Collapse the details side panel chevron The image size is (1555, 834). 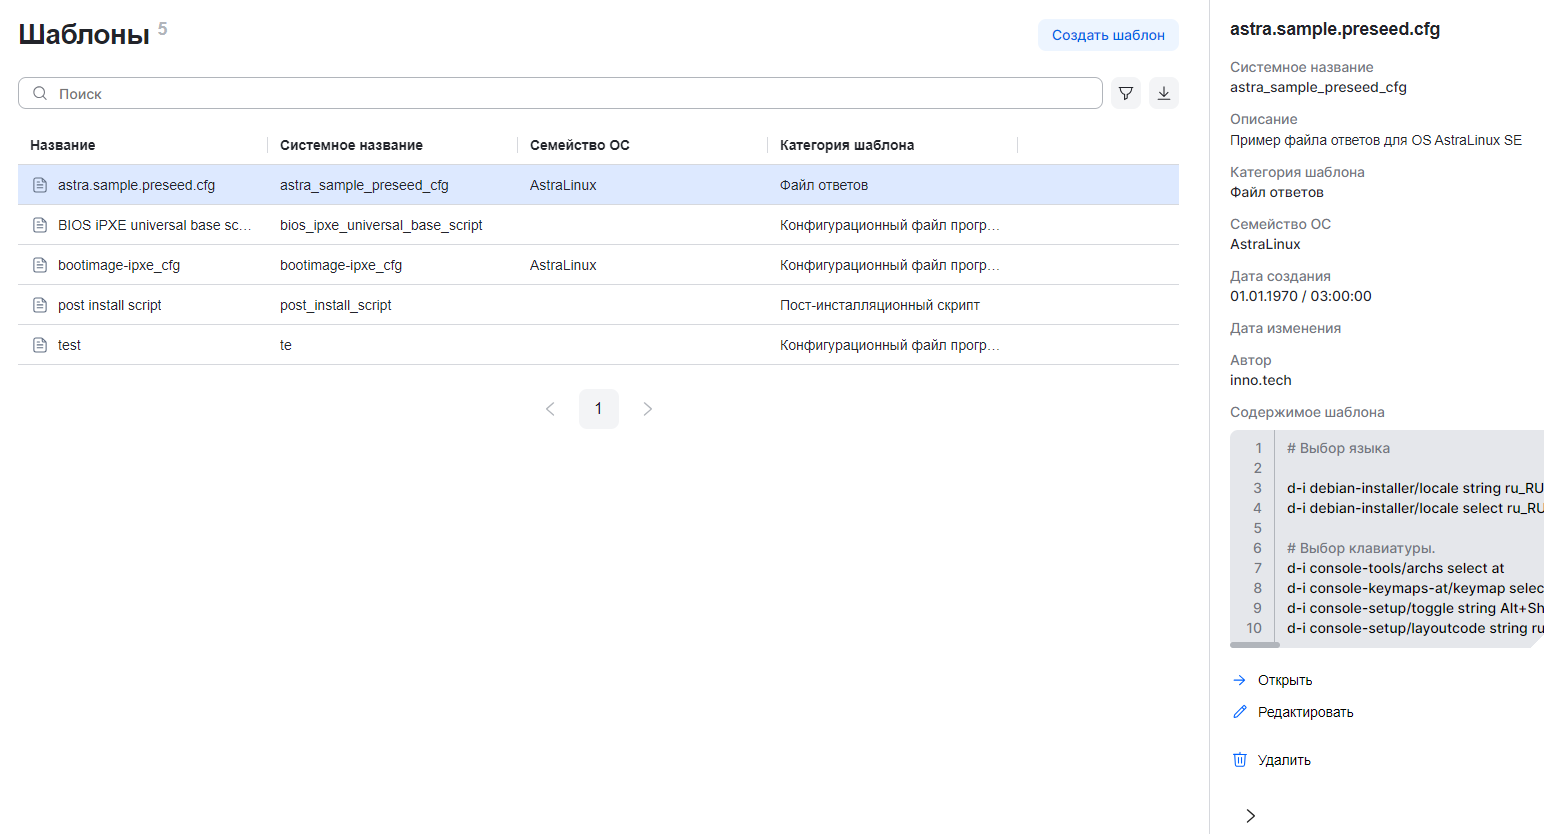1250,816
